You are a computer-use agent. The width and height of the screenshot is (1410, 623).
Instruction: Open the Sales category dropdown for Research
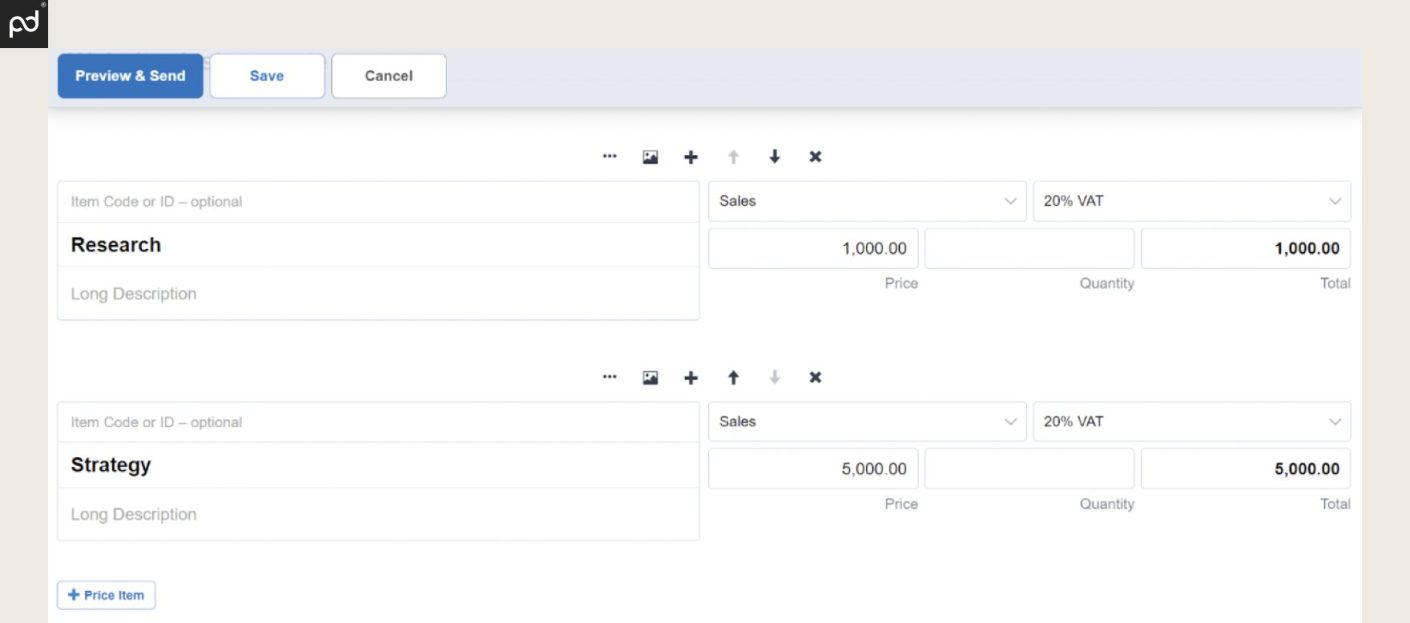point(866,200)
